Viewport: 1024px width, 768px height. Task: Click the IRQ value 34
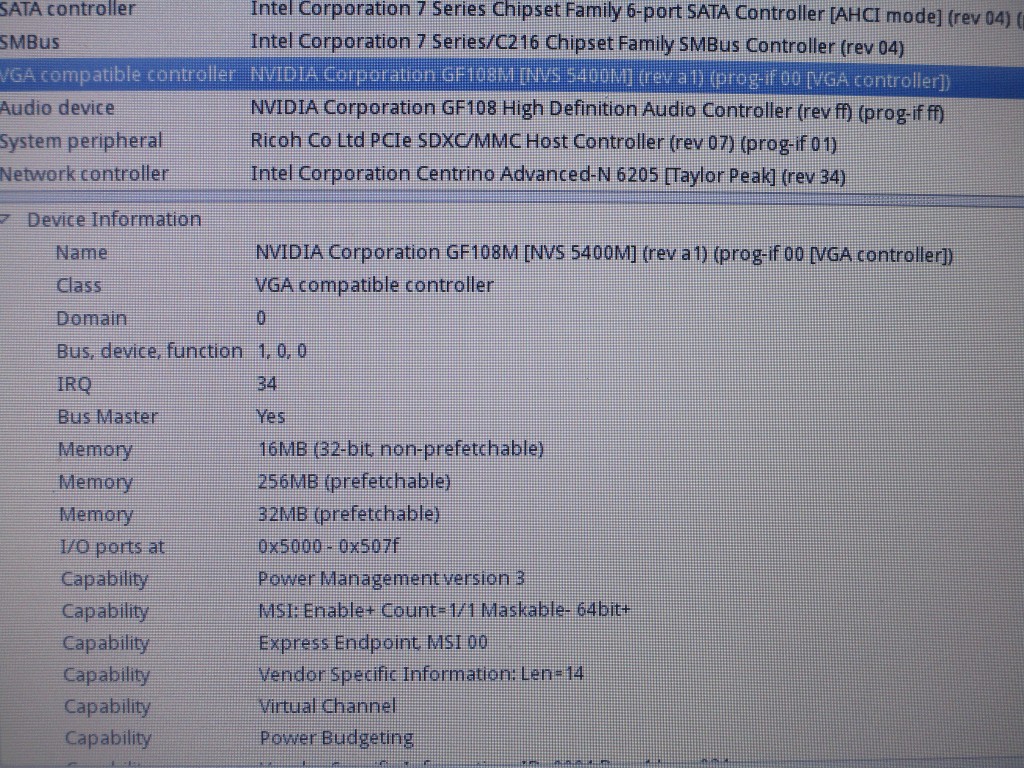coord(267,383)
